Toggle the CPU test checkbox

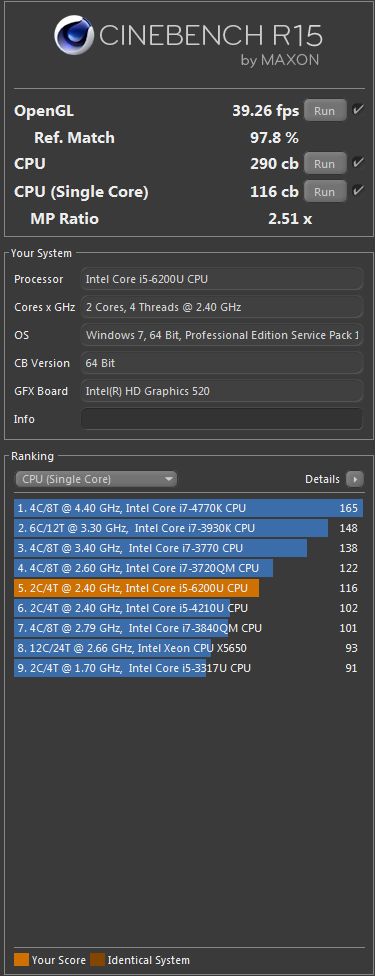358,163
